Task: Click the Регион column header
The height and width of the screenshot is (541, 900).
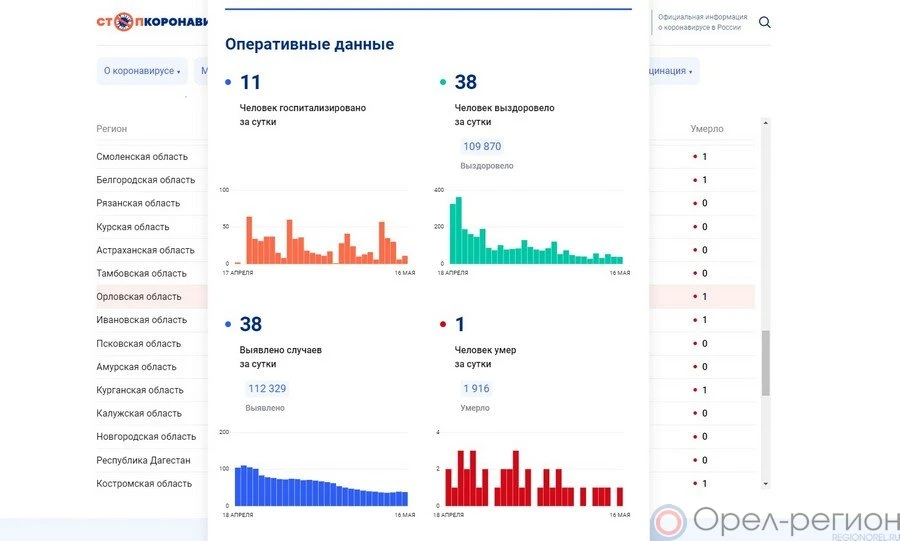Action: pos(111,129)
